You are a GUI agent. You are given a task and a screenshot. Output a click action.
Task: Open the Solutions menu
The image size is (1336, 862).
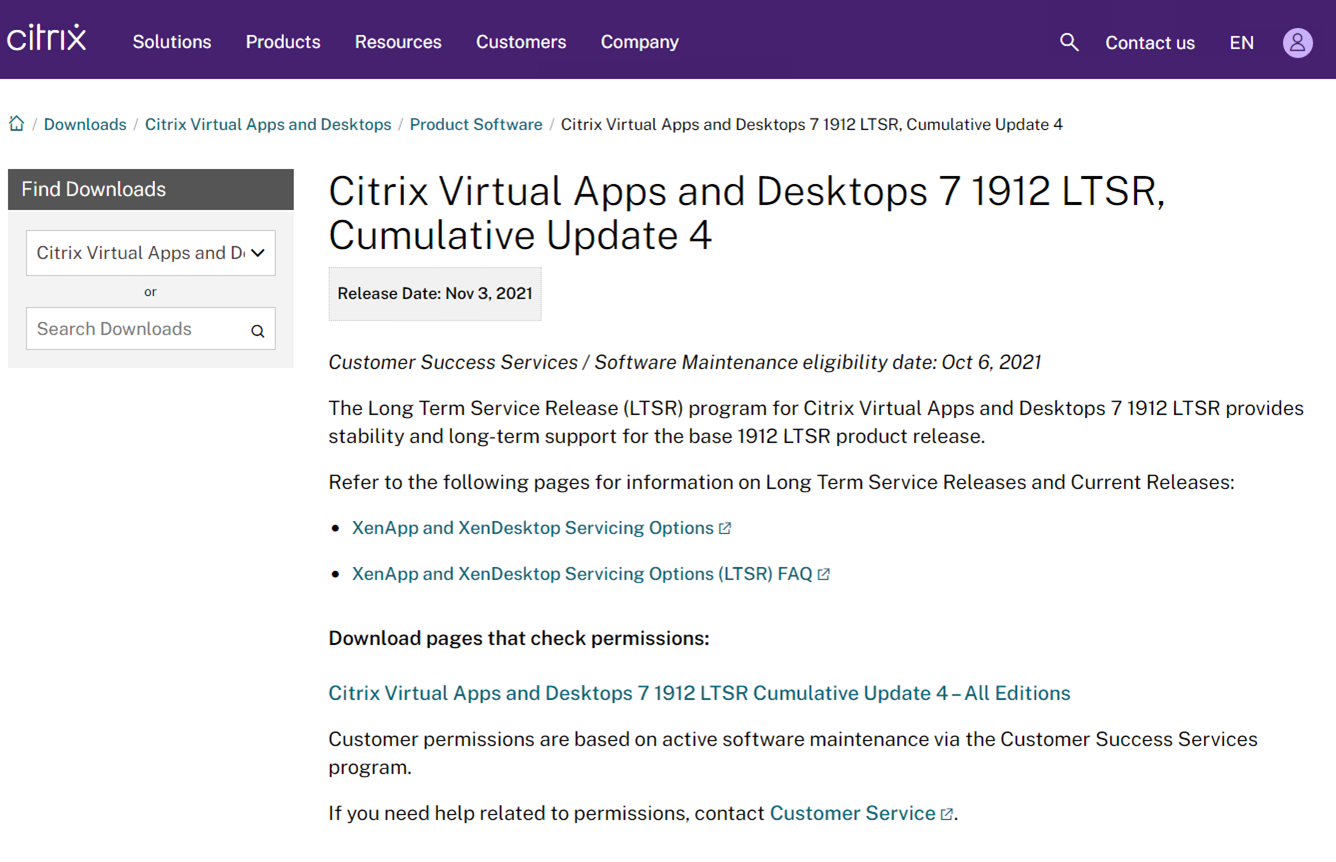coord(172,42)
